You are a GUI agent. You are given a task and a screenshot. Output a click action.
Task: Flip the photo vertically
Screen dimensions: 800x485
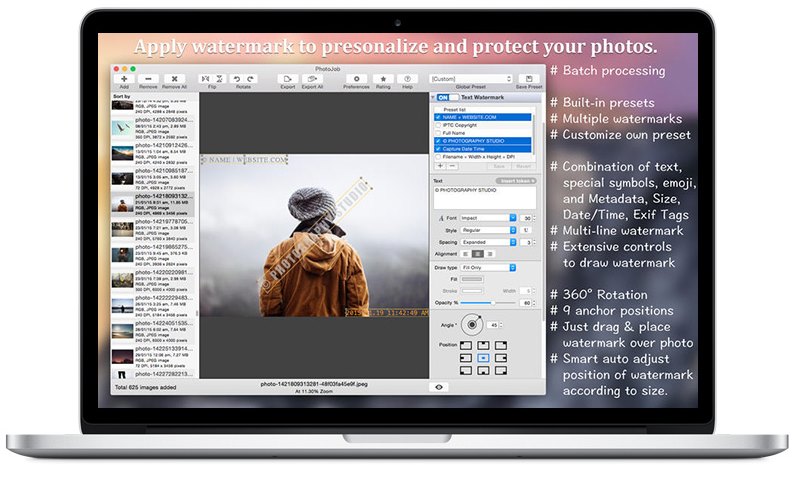tap(219, 79)
